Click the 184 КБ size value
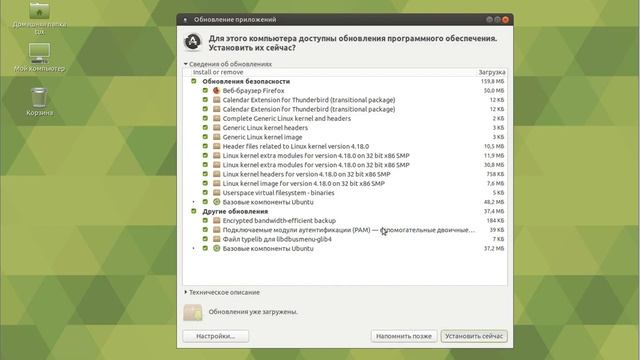Image resolution: width=640 pixels, height=360 pixels. 495,220
